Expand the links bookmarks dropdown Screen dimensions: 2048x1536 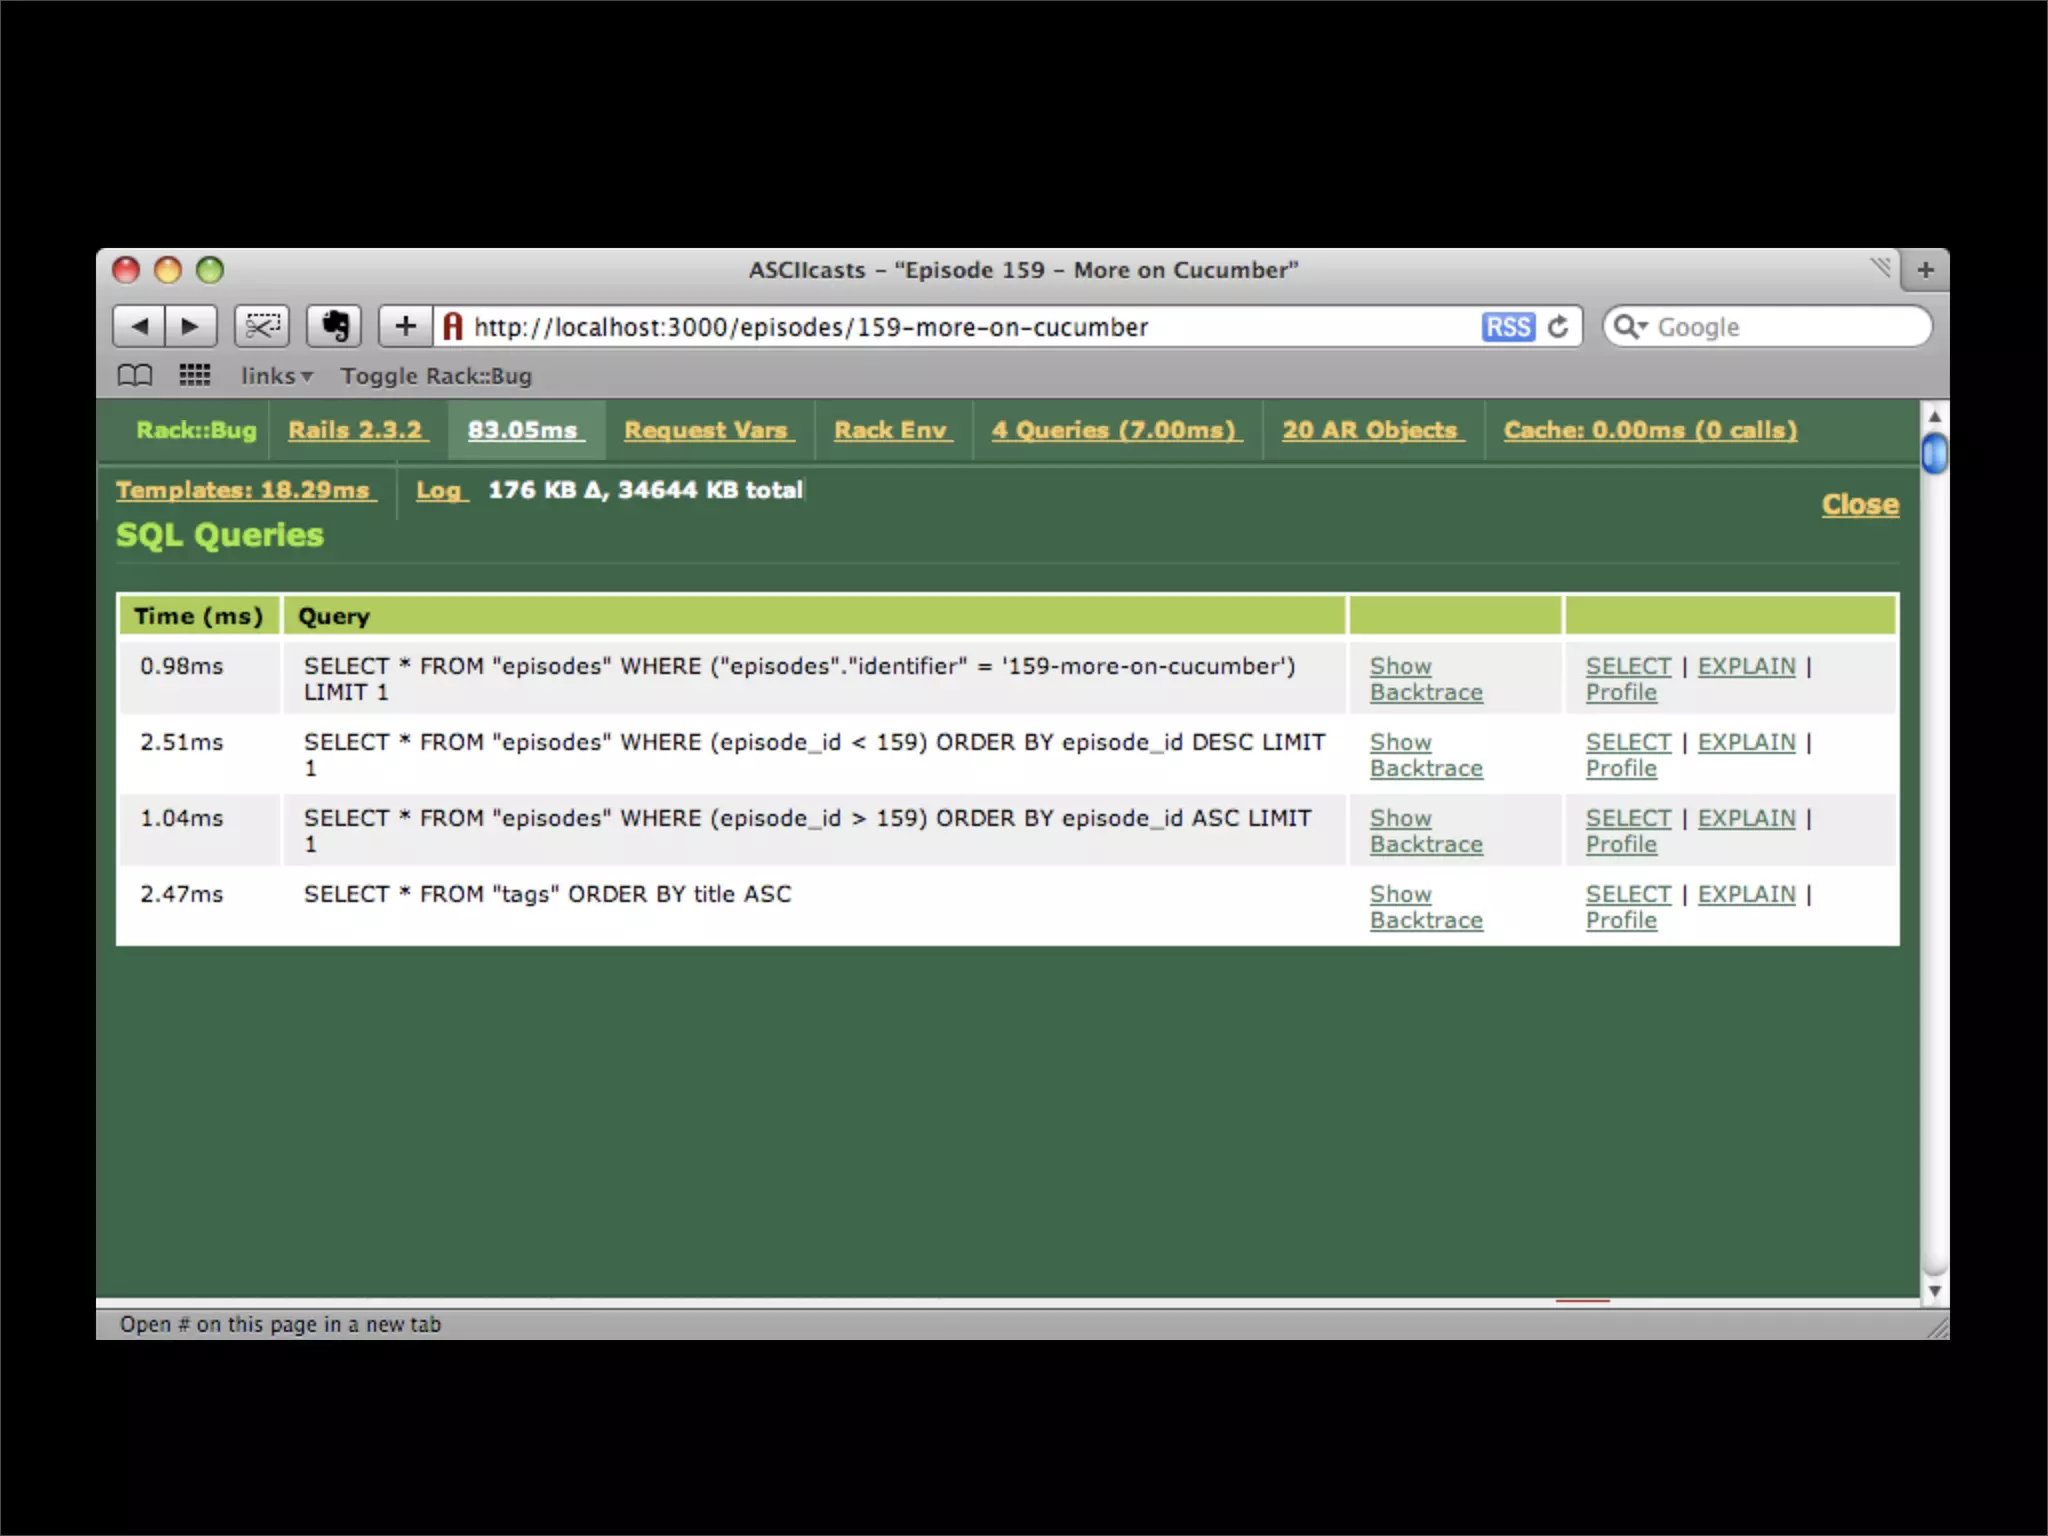276,376
